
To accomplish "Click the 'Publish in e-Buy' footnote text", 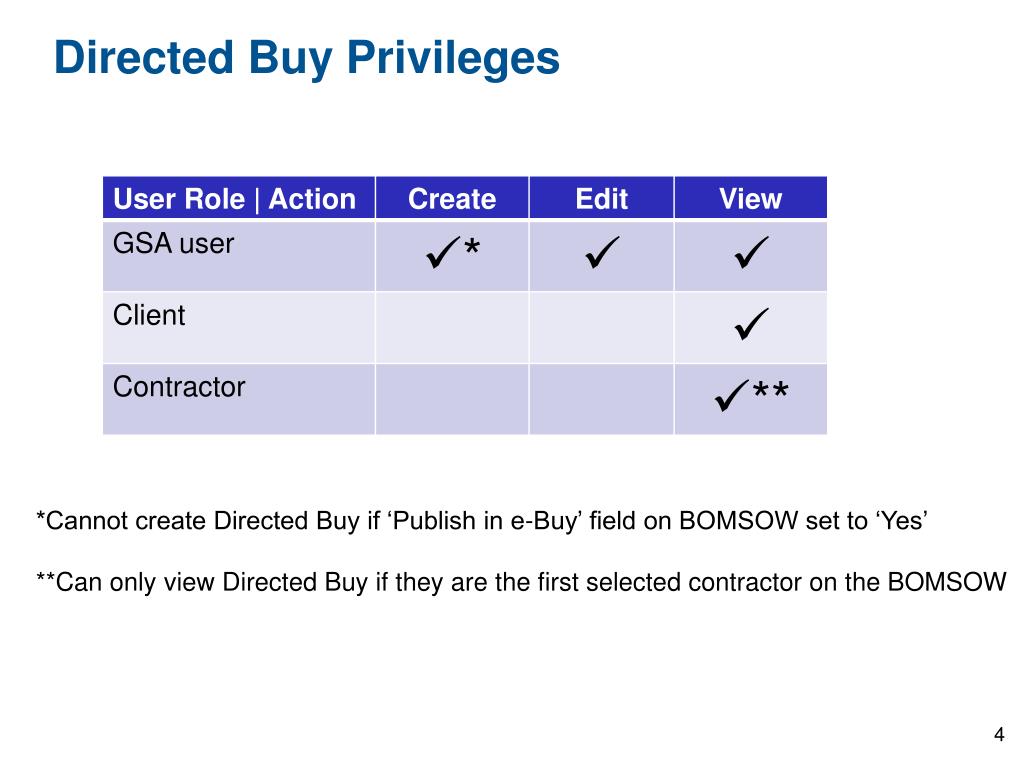I will (x=482, y=520).
